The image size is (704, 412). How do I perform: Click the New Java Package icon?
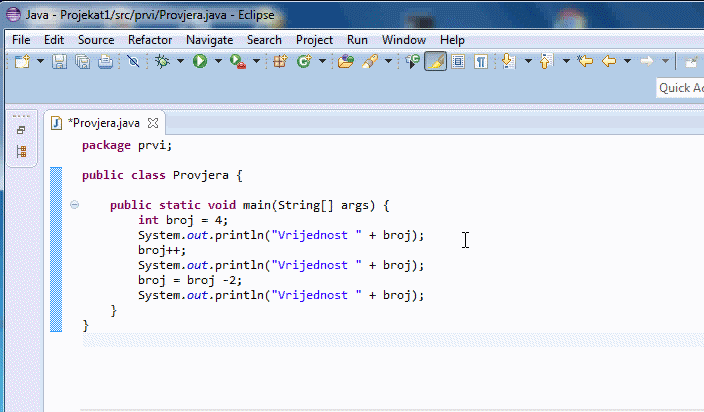(x=280, y=62)
